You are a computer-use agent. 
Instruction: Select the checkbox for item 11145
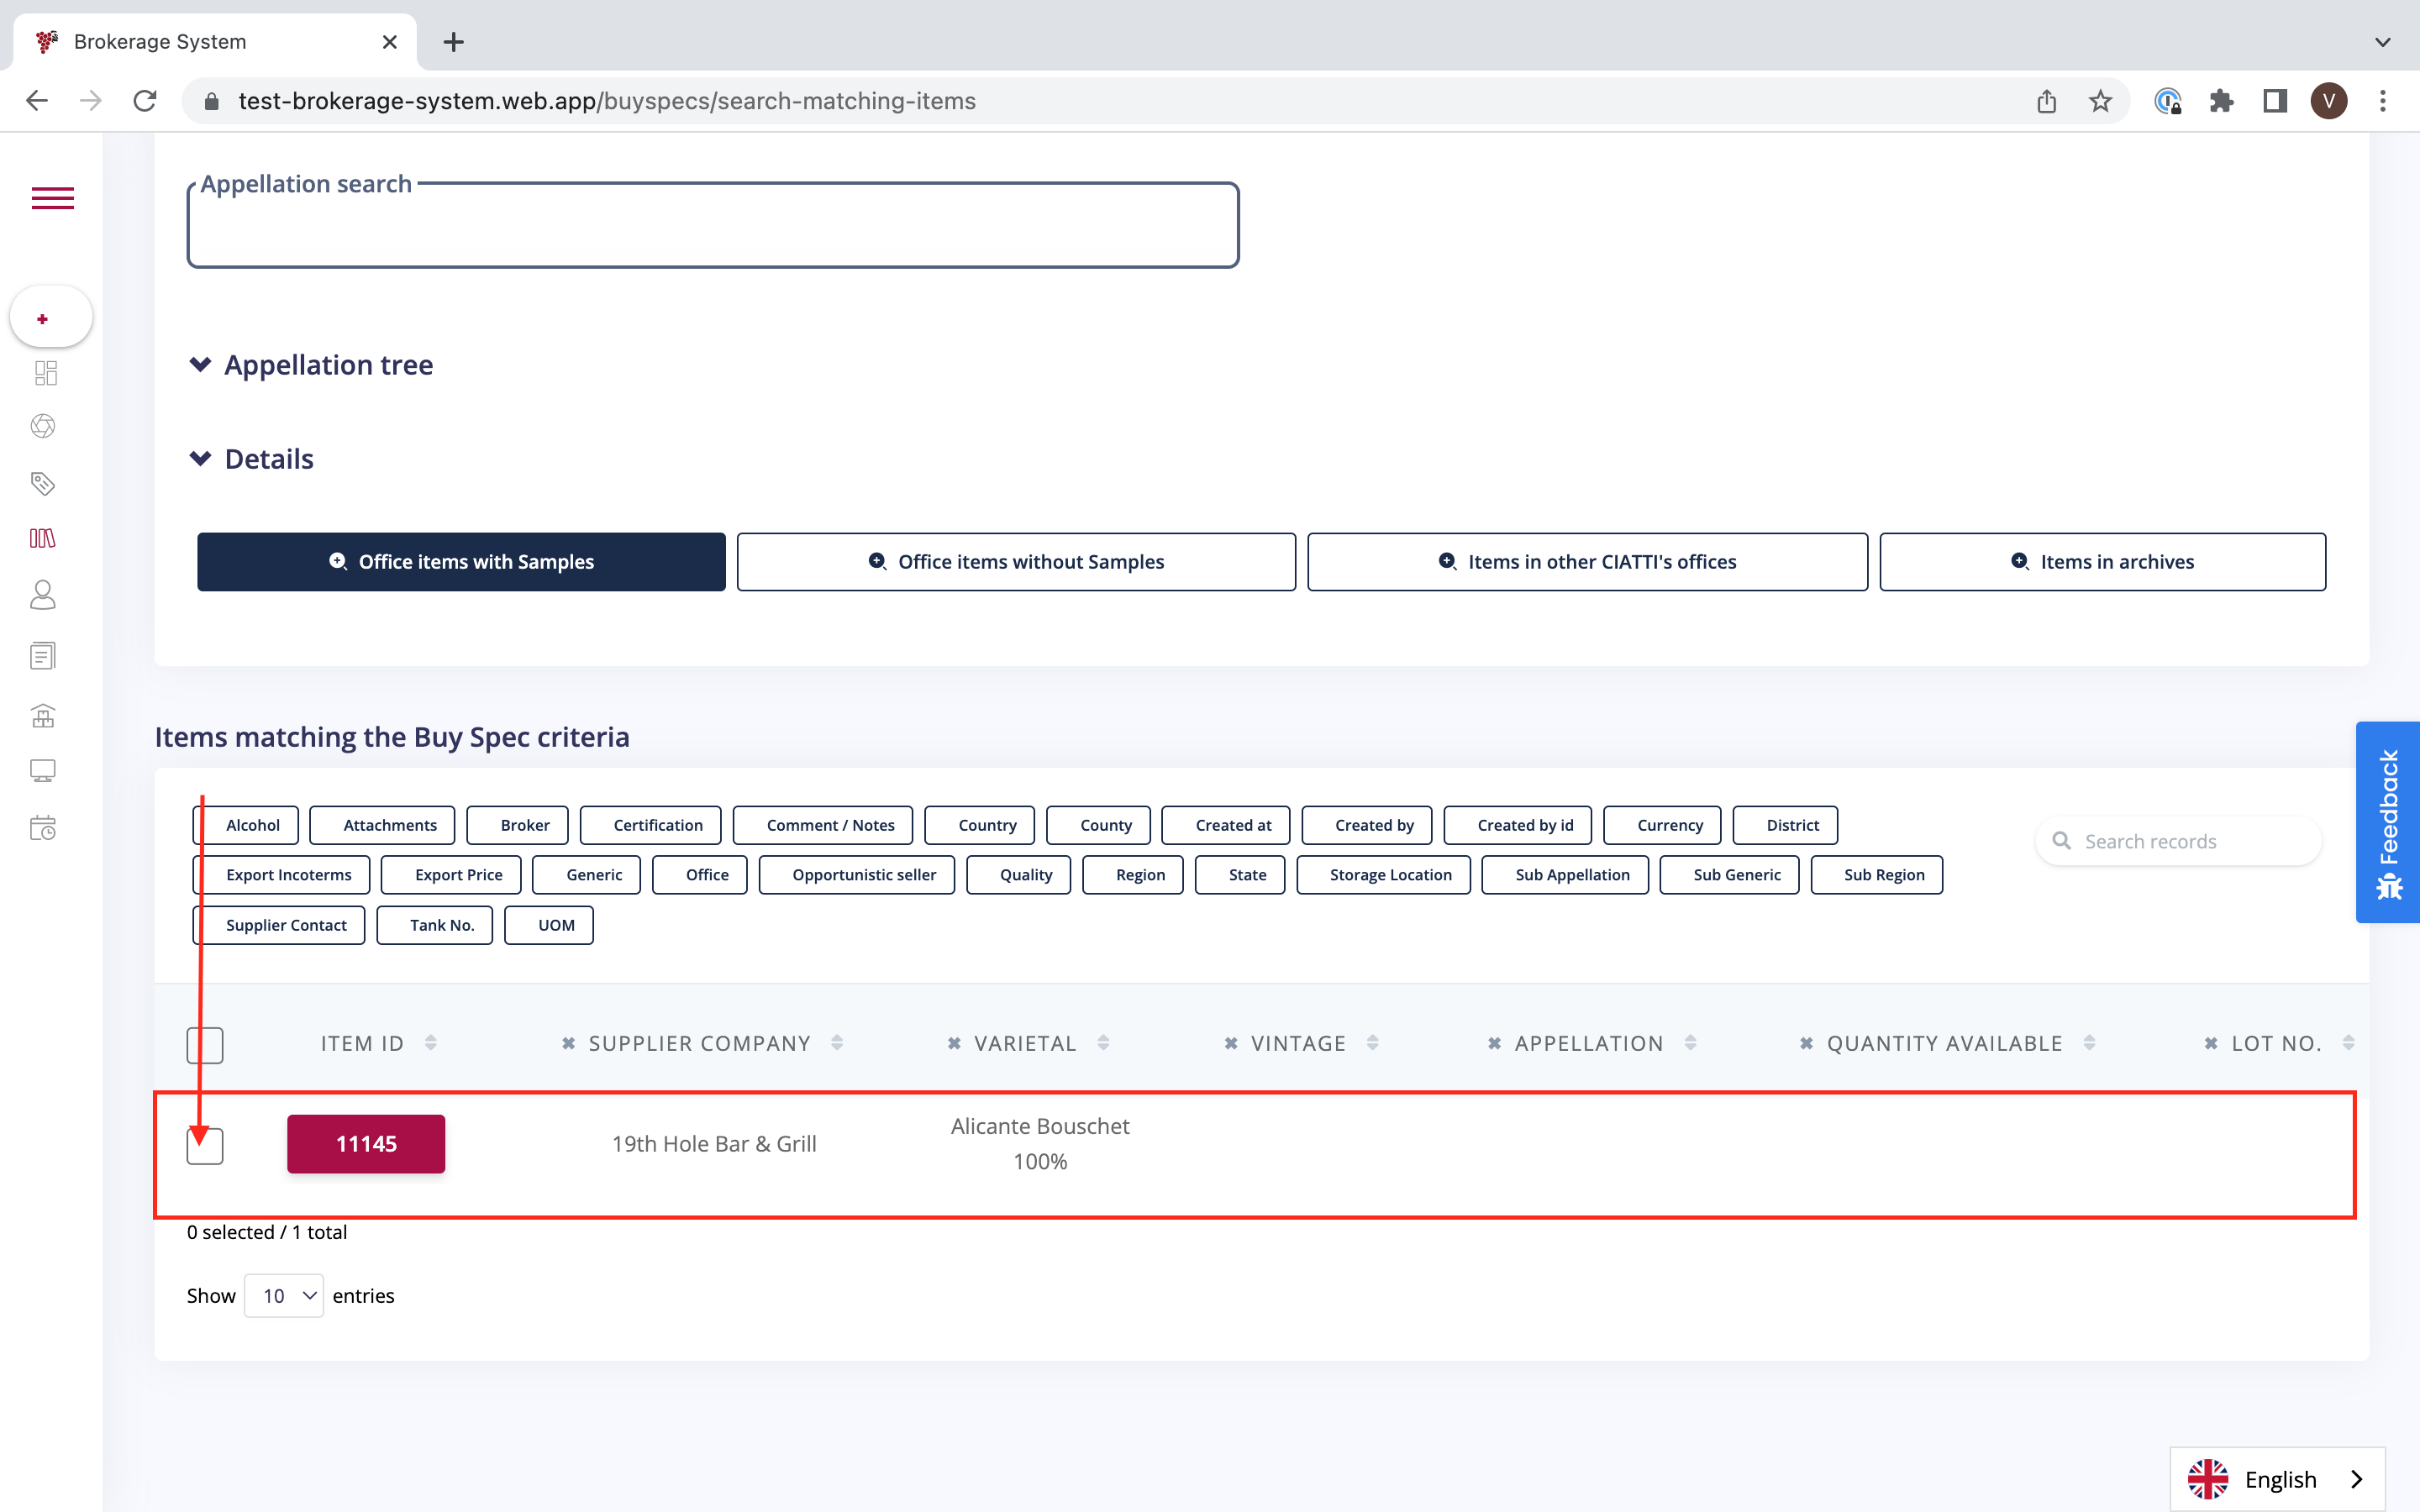pyautogui.click(x=205, y=1146)
